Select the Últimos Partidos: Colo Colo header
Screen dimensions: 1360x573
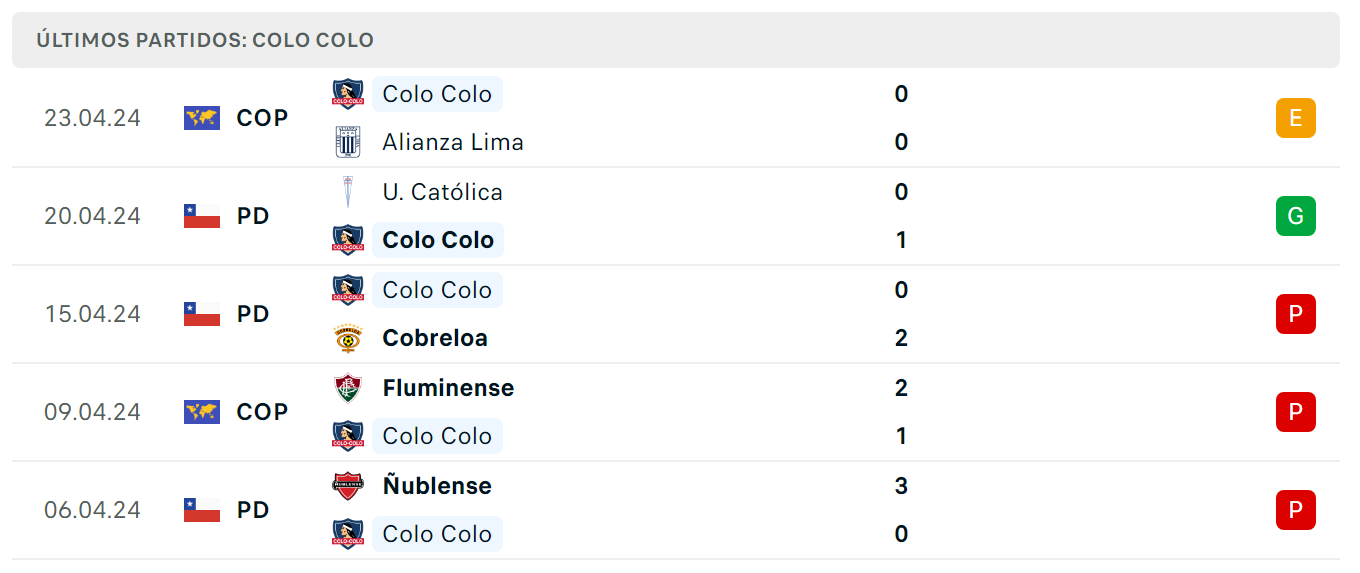(676, 40)
